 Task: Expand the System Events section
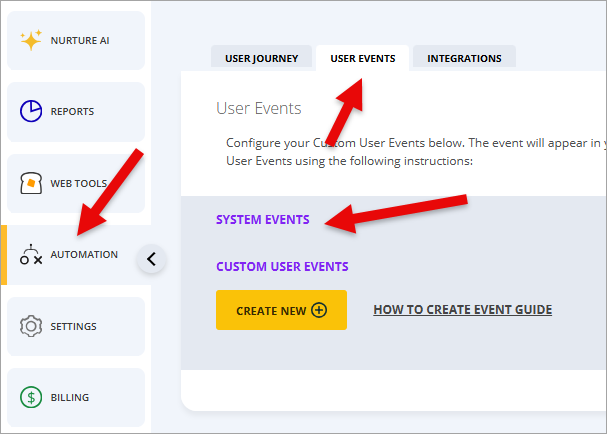point(262,220)
